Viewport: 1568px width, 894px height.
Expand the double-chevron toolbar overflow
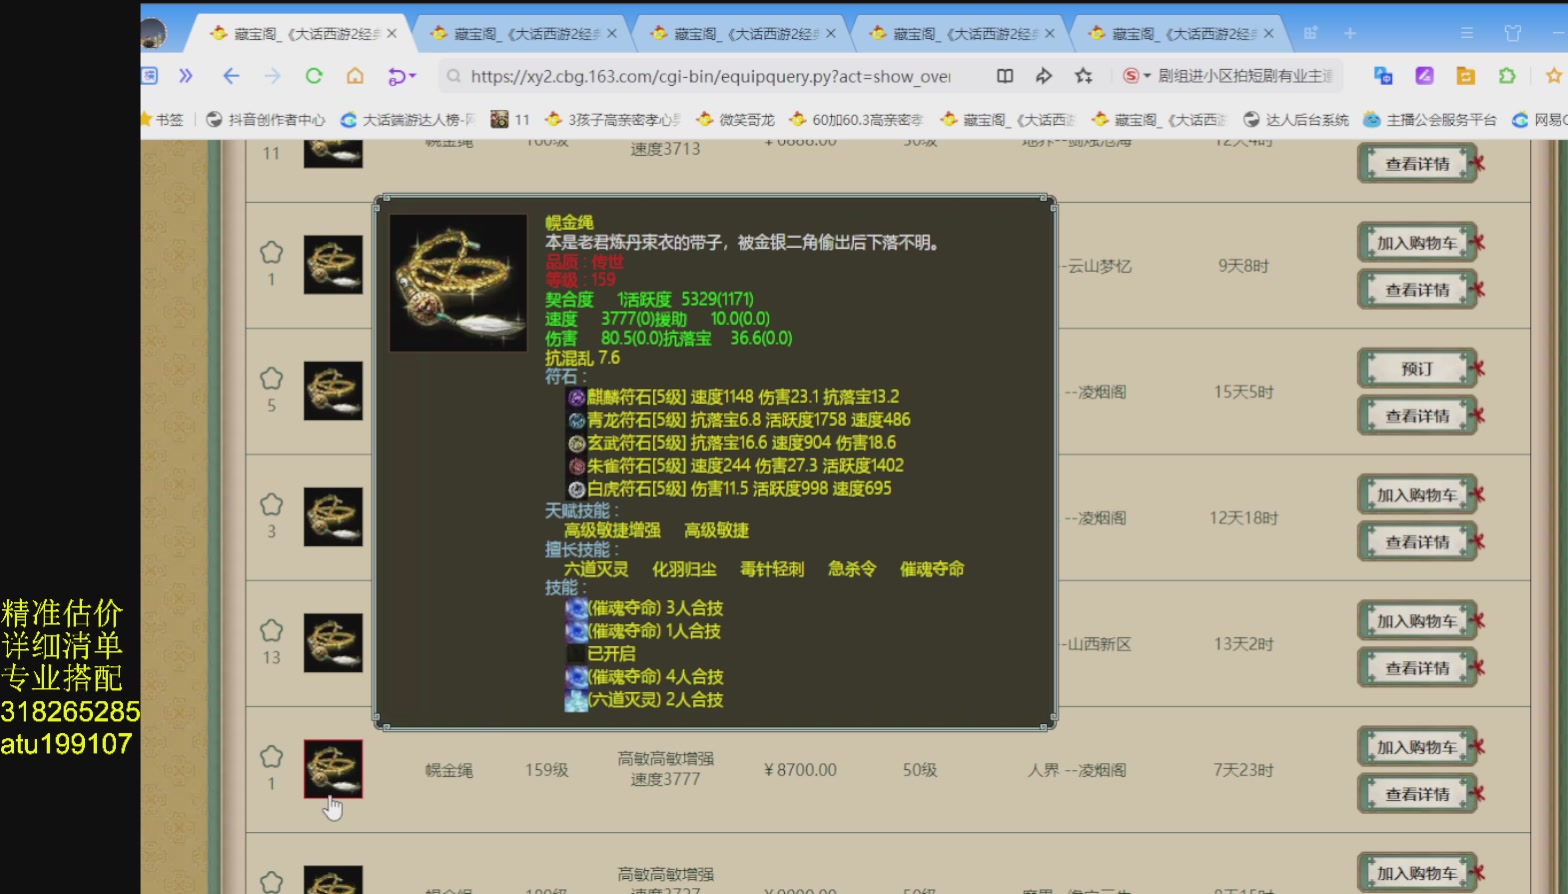[x=186, y=76]
